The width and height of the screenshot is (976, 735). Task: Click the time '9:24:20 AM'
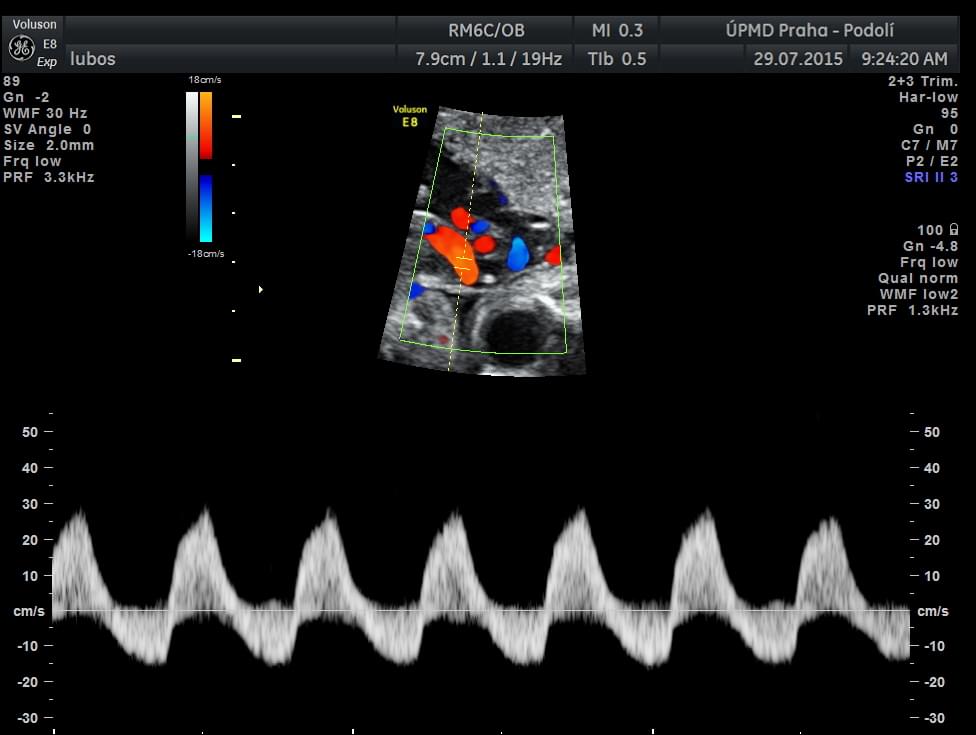(x=904, y=59)
